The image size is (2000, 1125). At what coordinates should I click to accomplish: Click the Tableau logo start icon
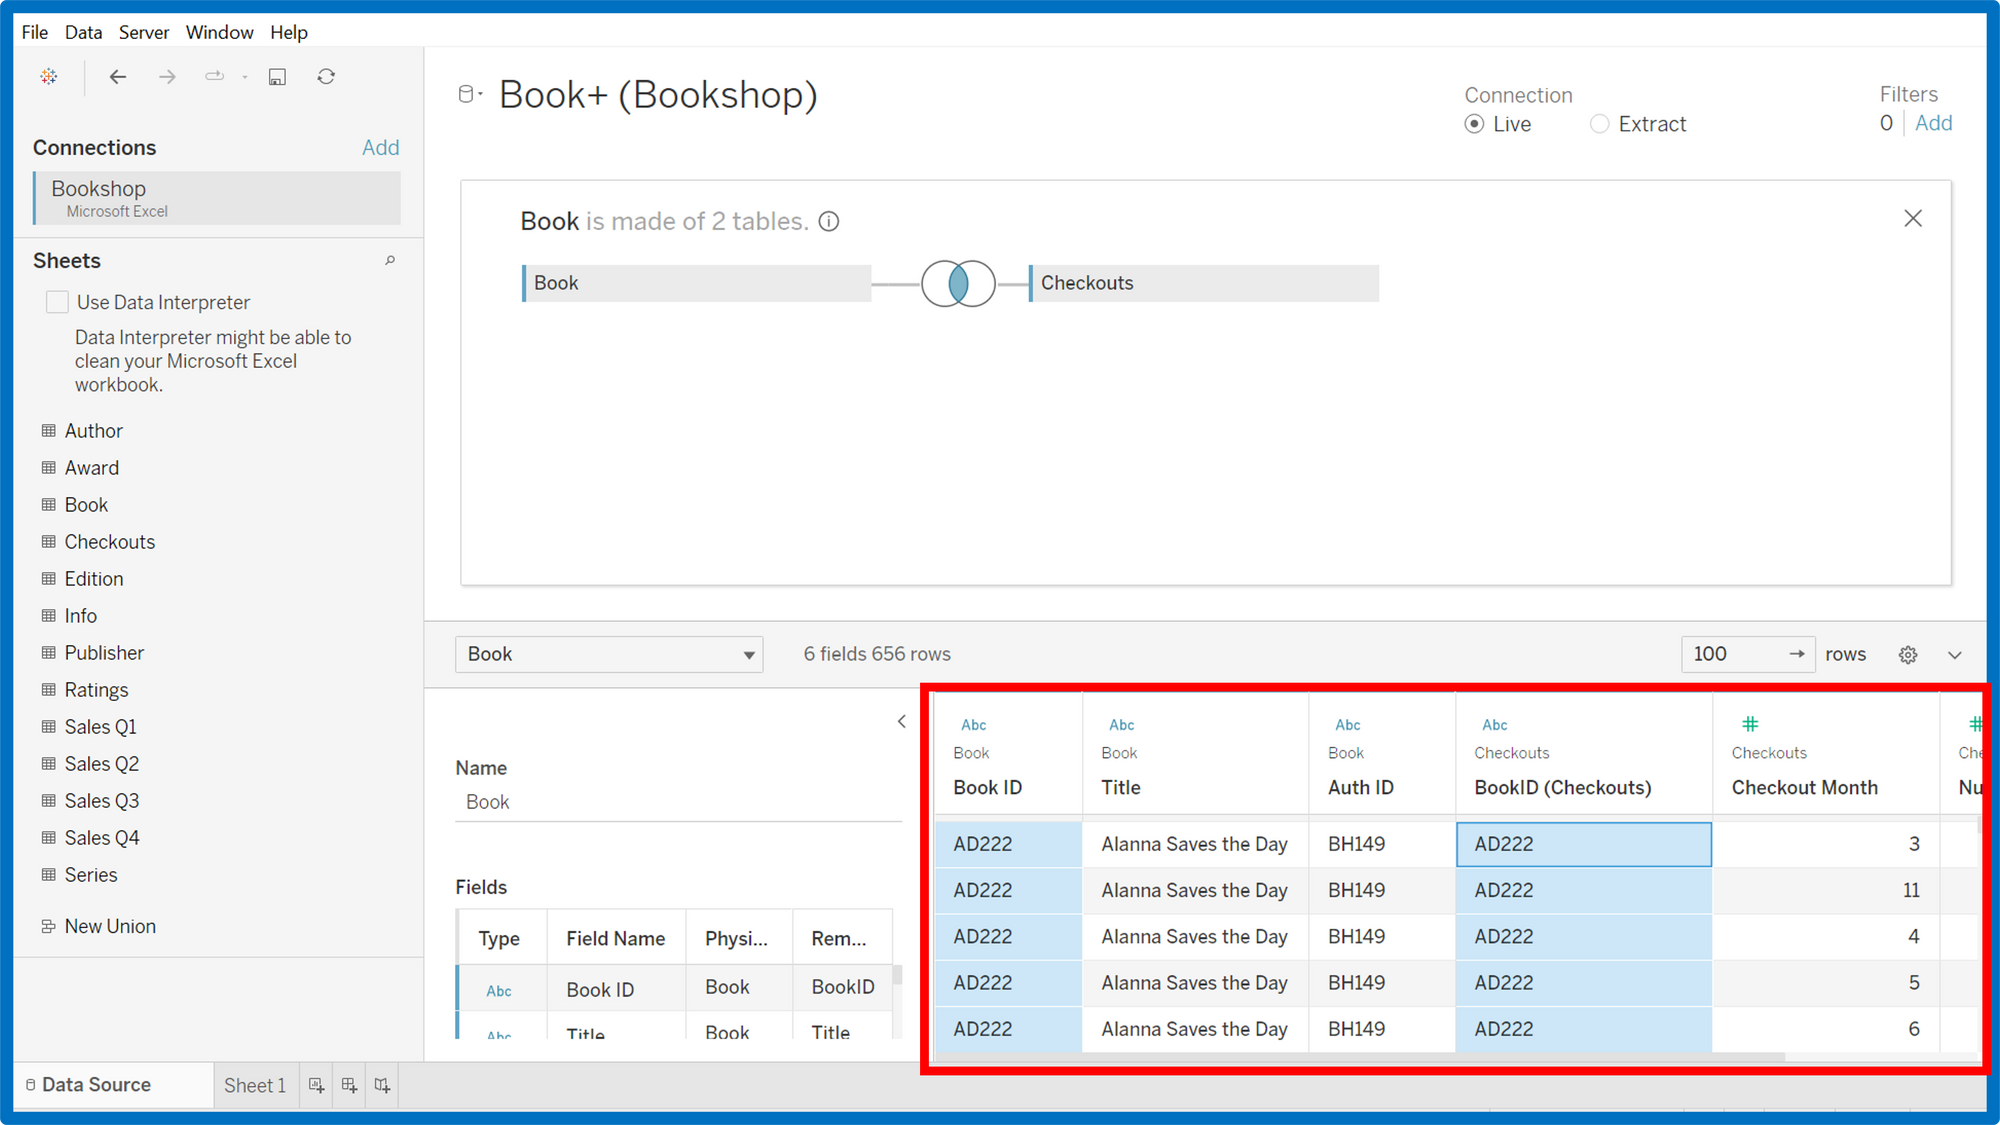pyautogui.click(x=48, y=77)
